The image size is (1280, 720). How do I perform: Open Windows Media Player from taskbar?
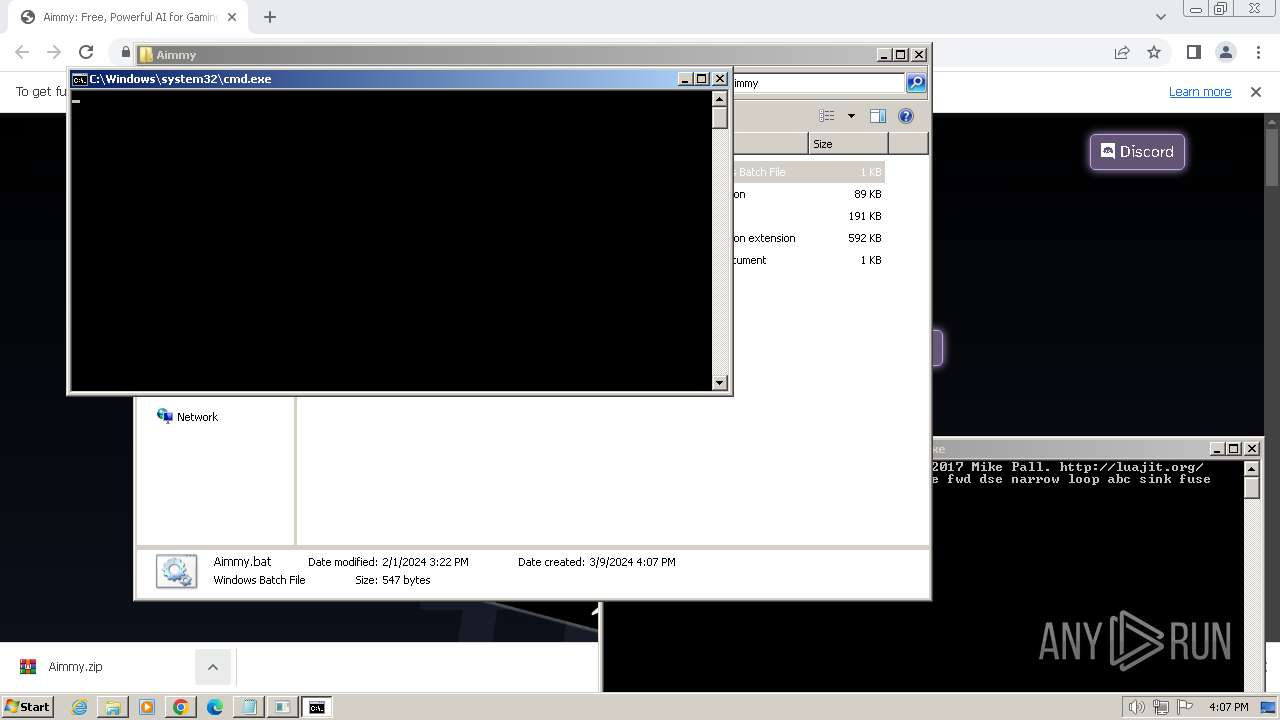[x=147, y=707]
